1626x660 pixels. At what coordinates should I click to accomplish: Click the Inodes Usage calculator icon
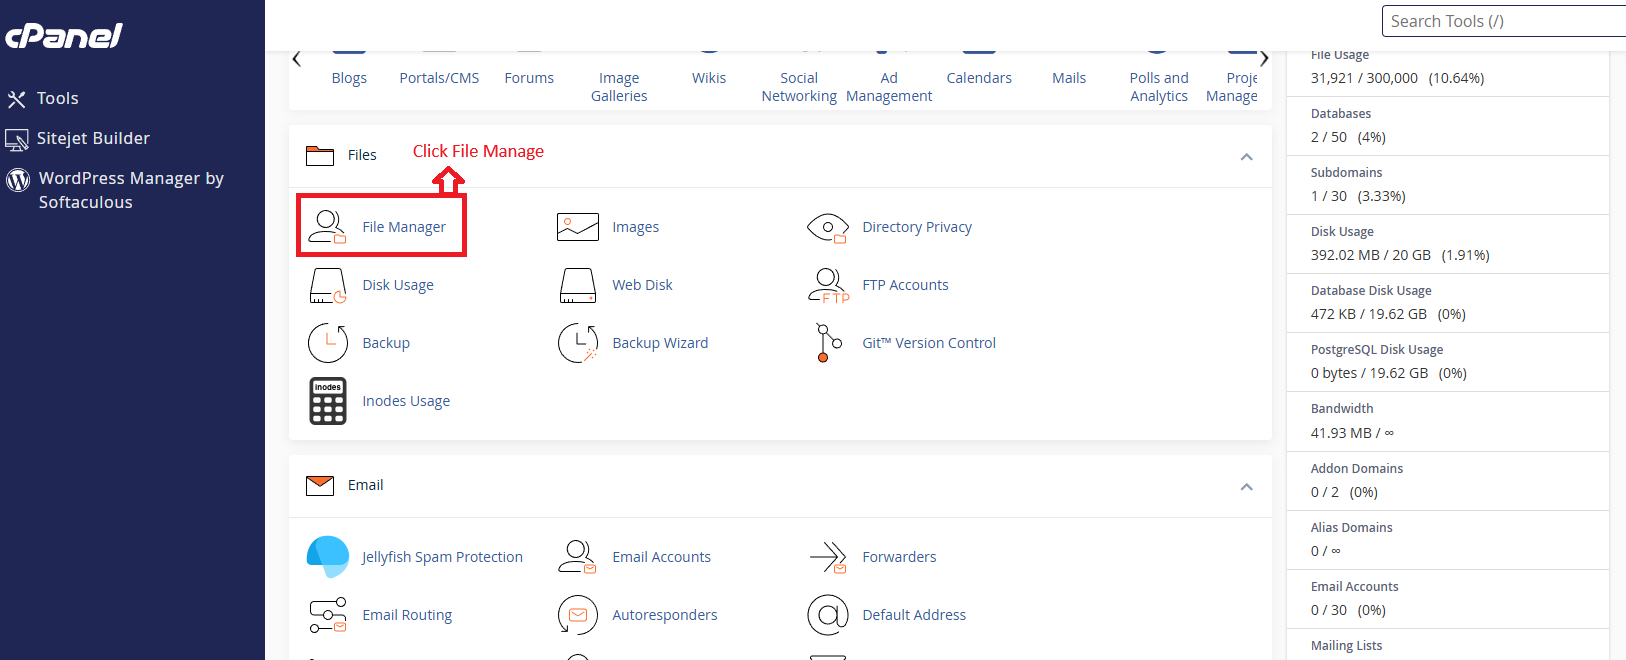point(328,401)
